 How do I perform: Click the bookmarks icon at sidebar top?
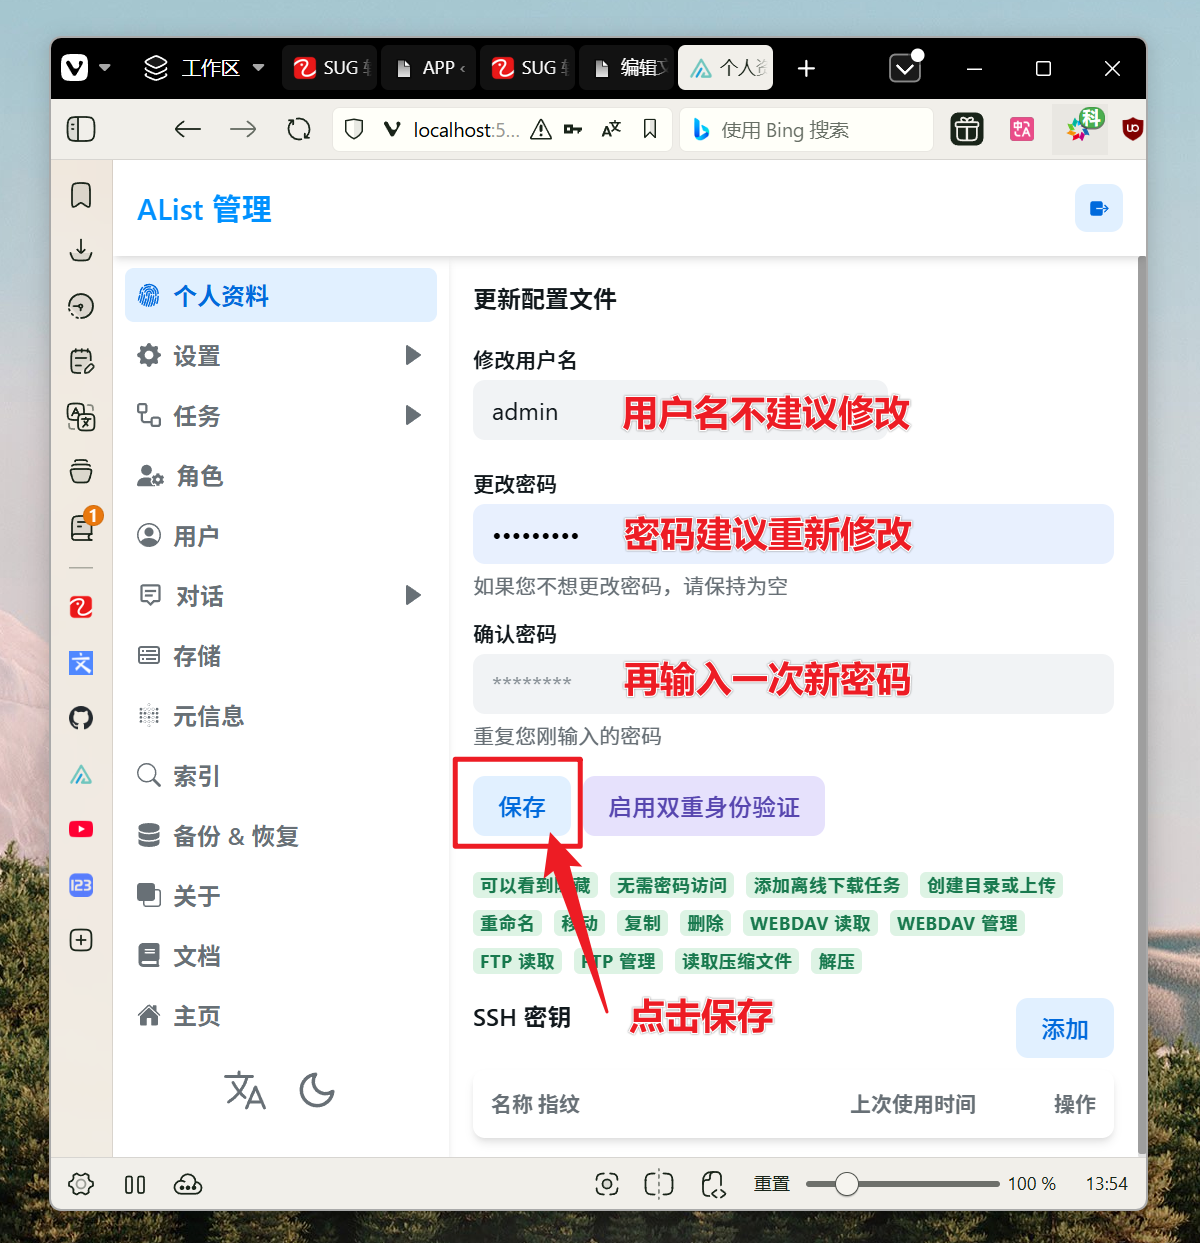pyautogui.click(x=80, y=196)
